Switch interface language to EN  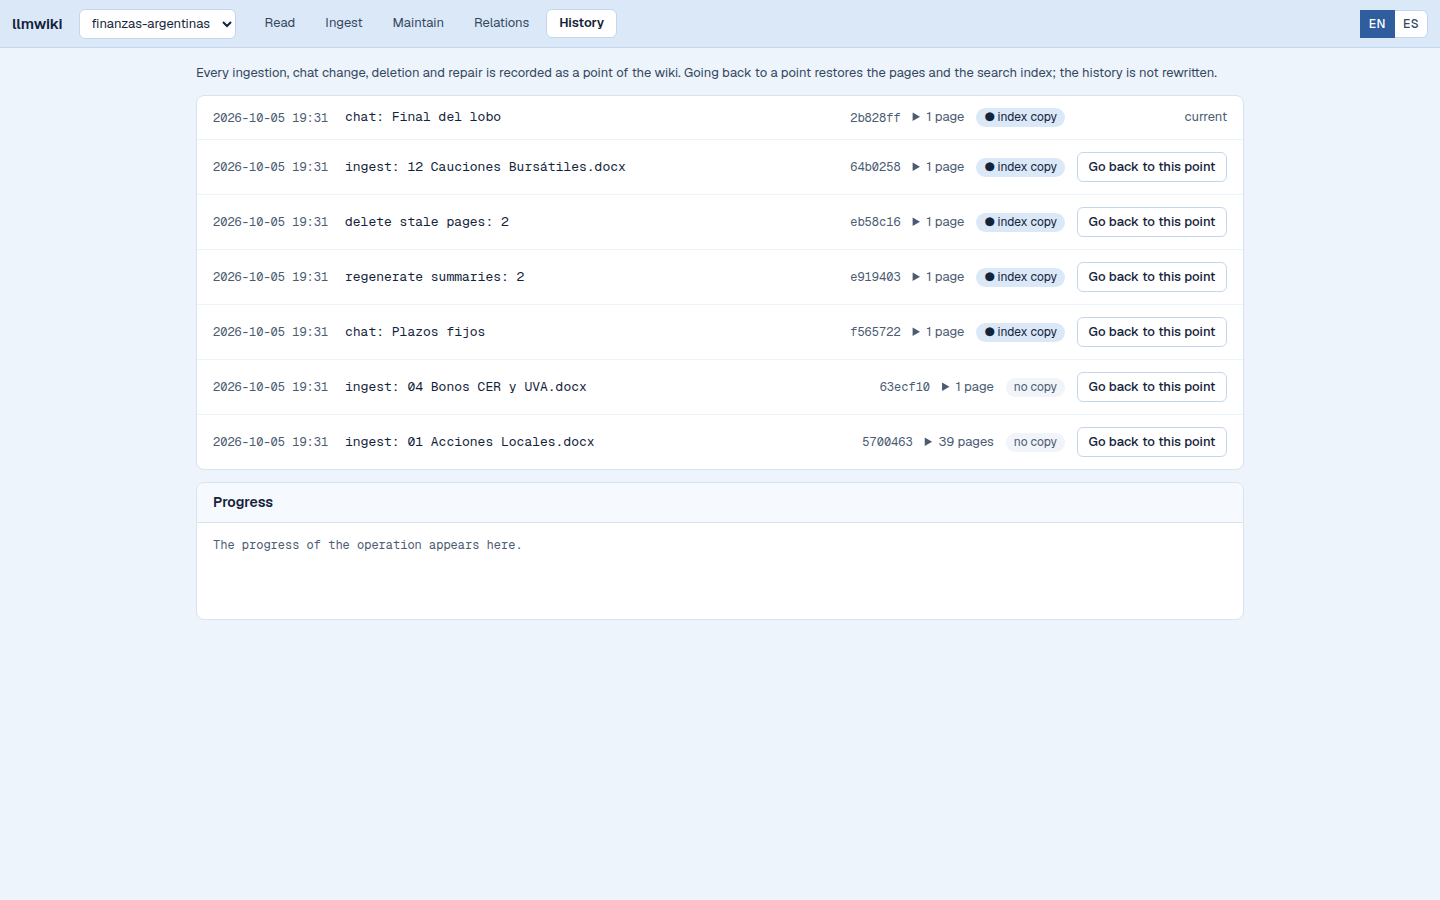point(1377,24)
